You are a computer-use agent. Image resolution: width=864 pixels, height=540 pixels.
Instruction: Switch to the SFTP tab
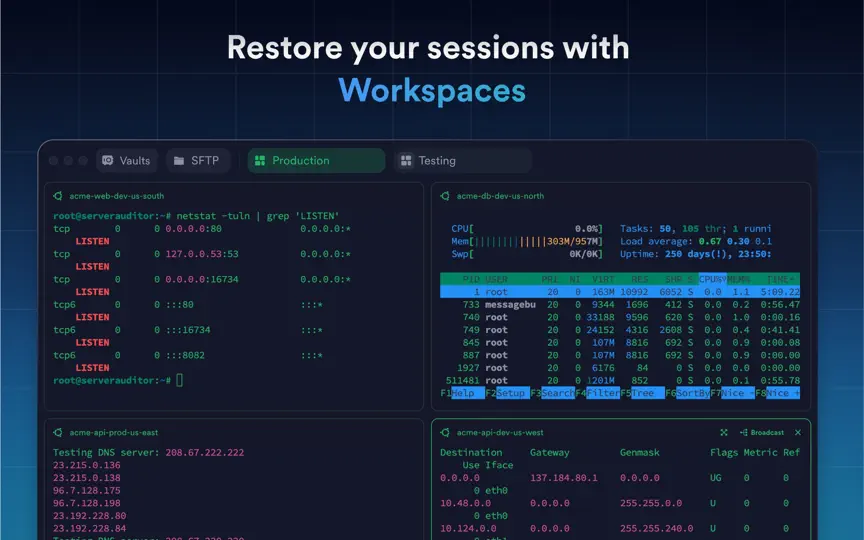[198, 160]
